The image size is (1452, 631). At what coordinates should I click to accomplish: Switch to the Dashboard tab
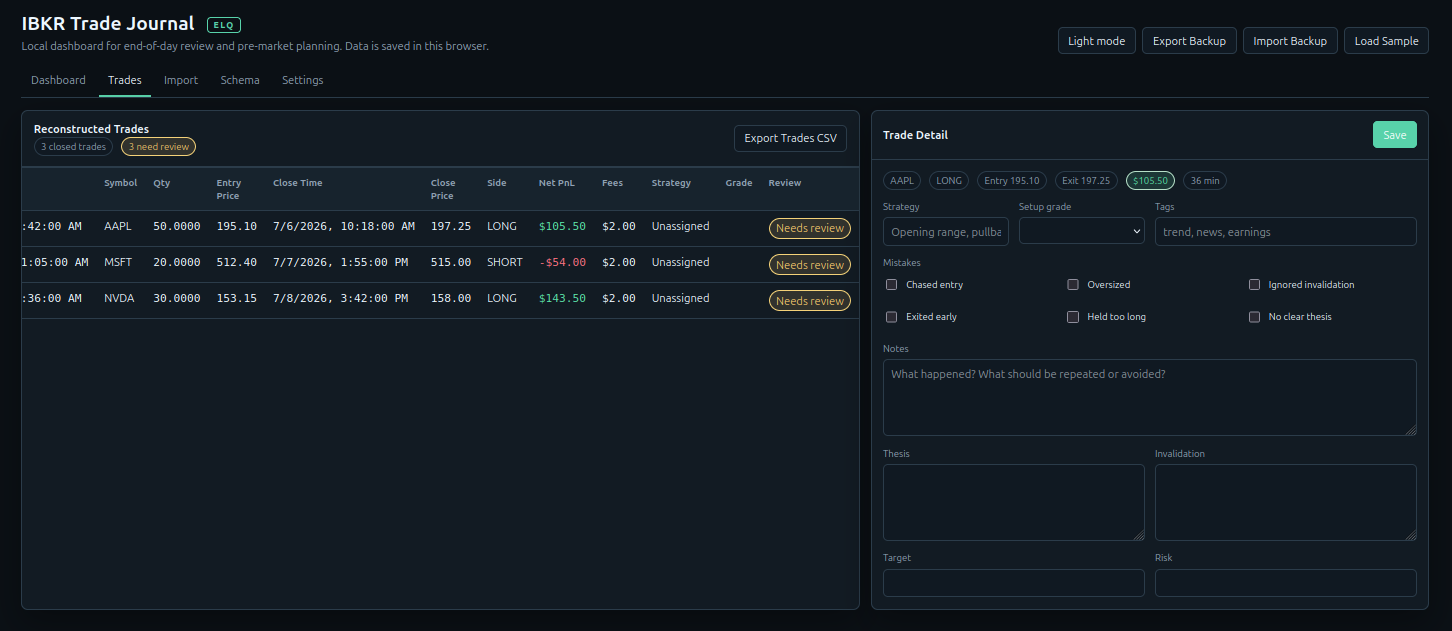point(58,80)
